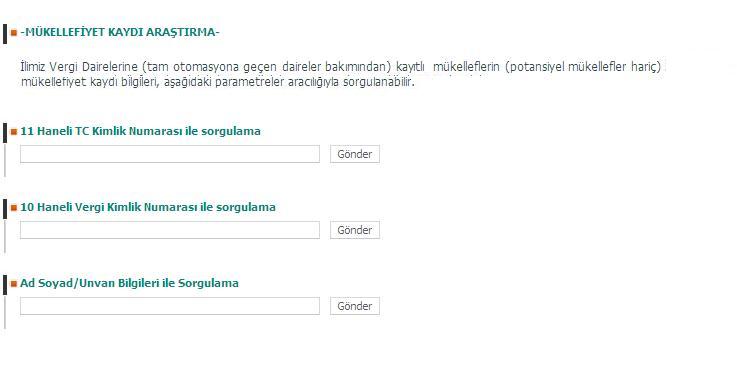Click the black bar left of Vergi Kimlik heading
The height and width of the screenshot is (376, 737).
5,209
